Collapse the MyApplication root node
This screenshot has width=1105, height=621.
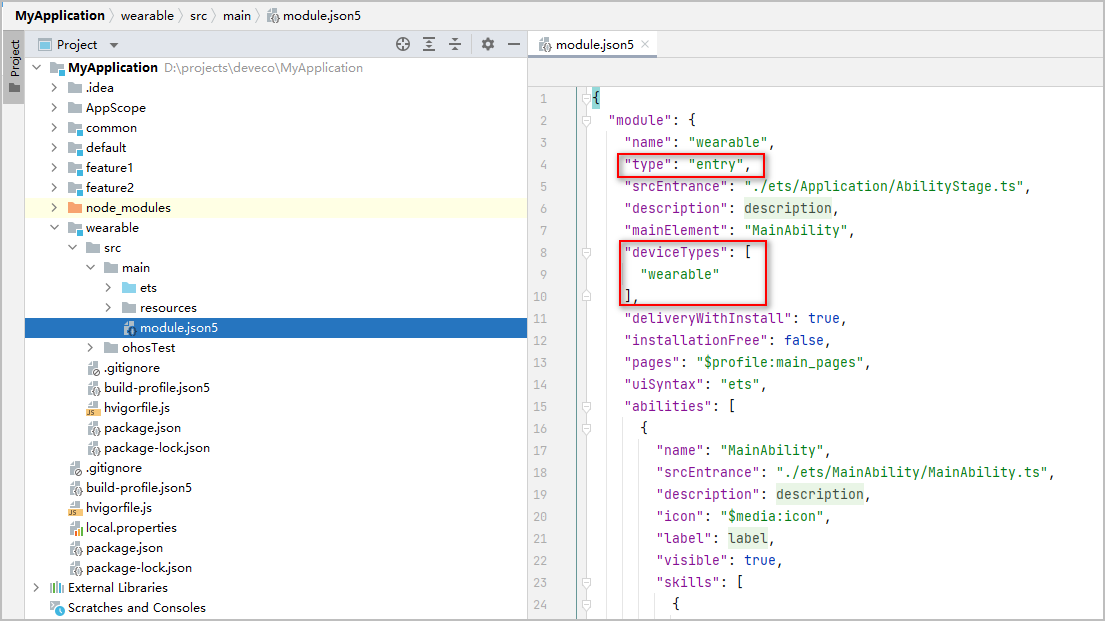click(x=37, y=68)
